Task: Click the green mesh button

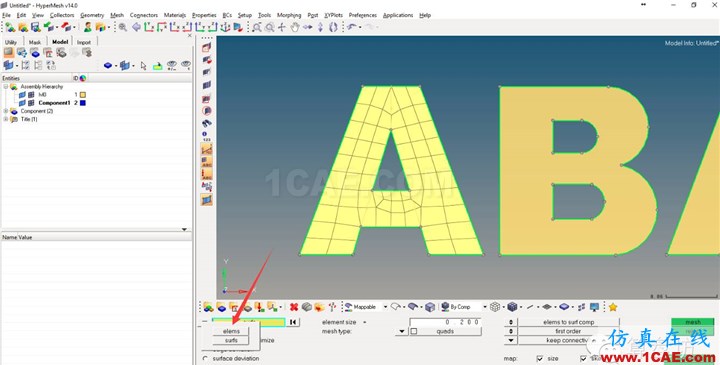Action: tap(693, 322)
